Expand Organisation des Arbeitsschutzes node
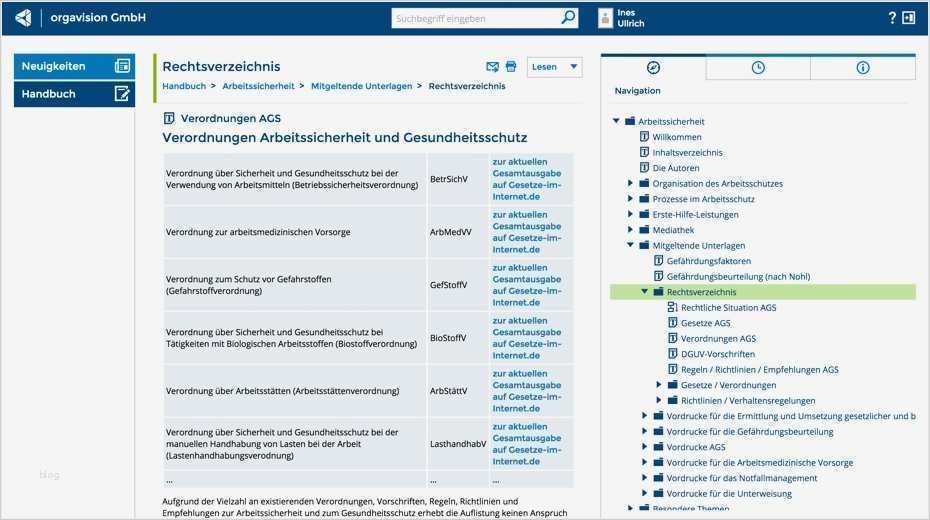Viewport: 930px width, 520px height. [630, 183]
